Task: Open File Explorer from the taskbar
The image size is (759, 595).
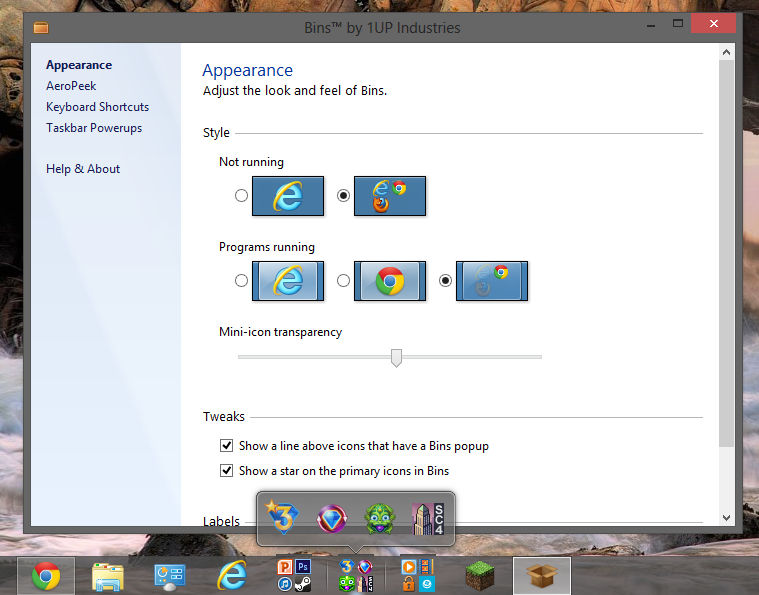Action: [107, 577]
